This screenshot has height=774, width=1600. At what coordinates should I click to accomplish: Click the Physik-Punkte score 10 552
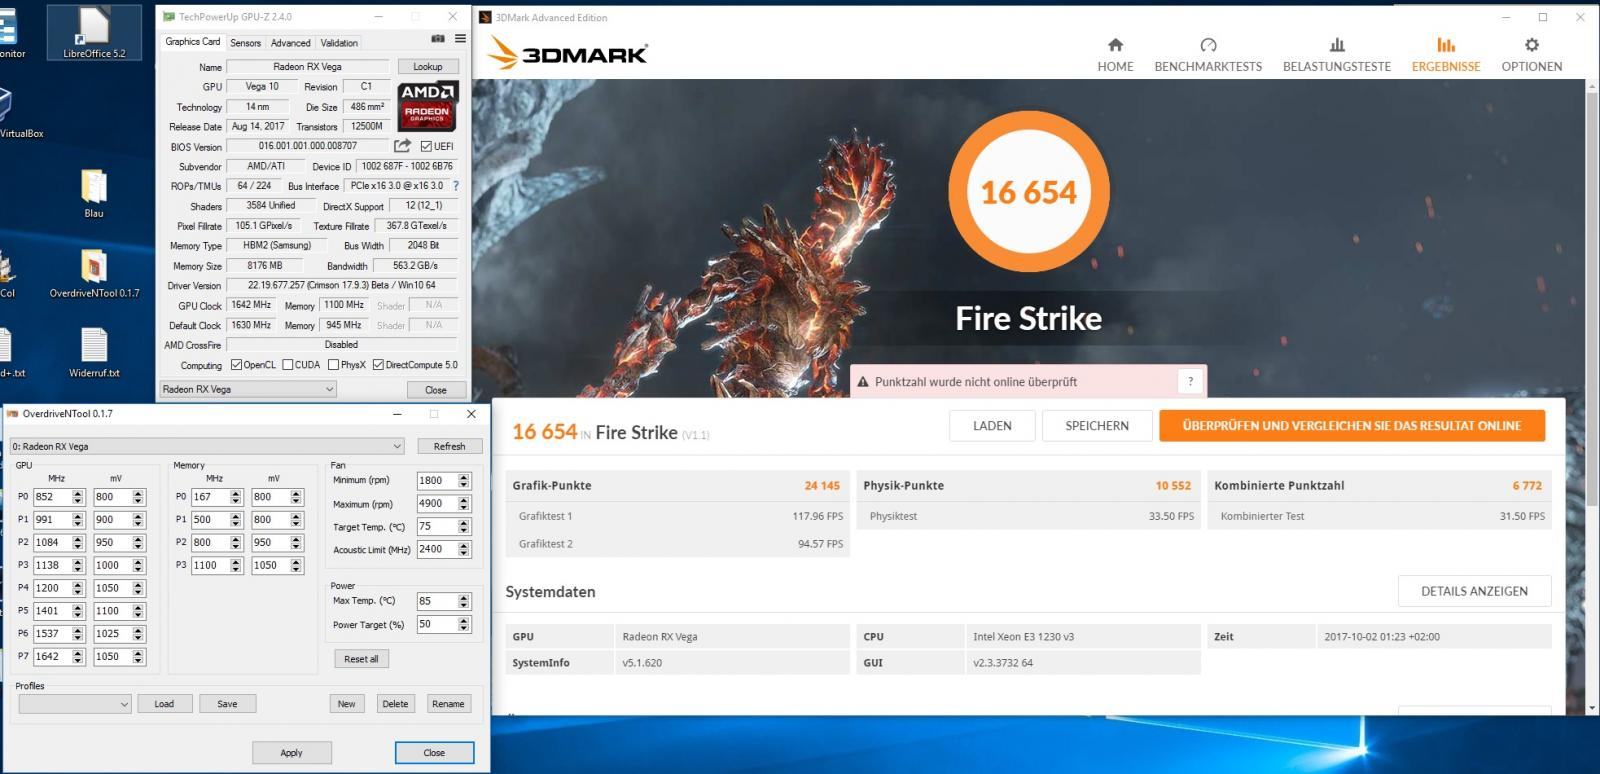1173,485
